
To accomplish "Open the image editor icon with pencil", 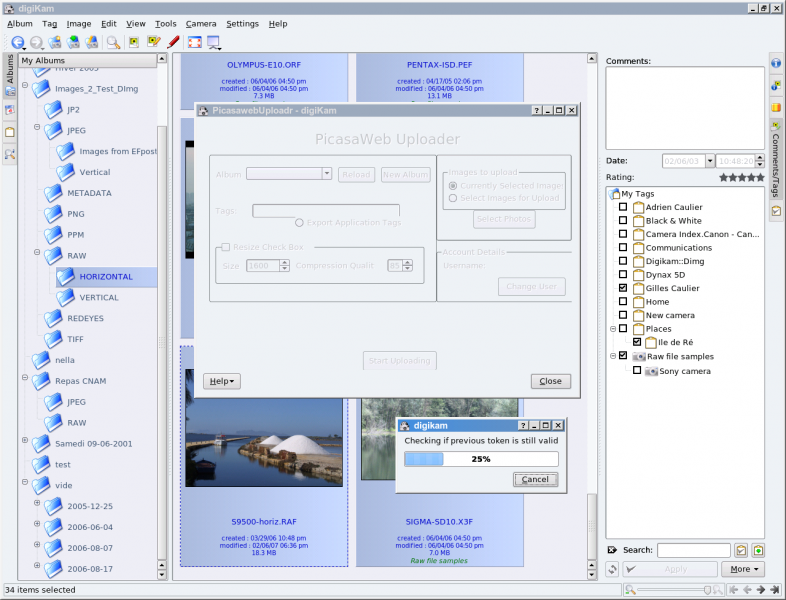I will coord(153,43).
